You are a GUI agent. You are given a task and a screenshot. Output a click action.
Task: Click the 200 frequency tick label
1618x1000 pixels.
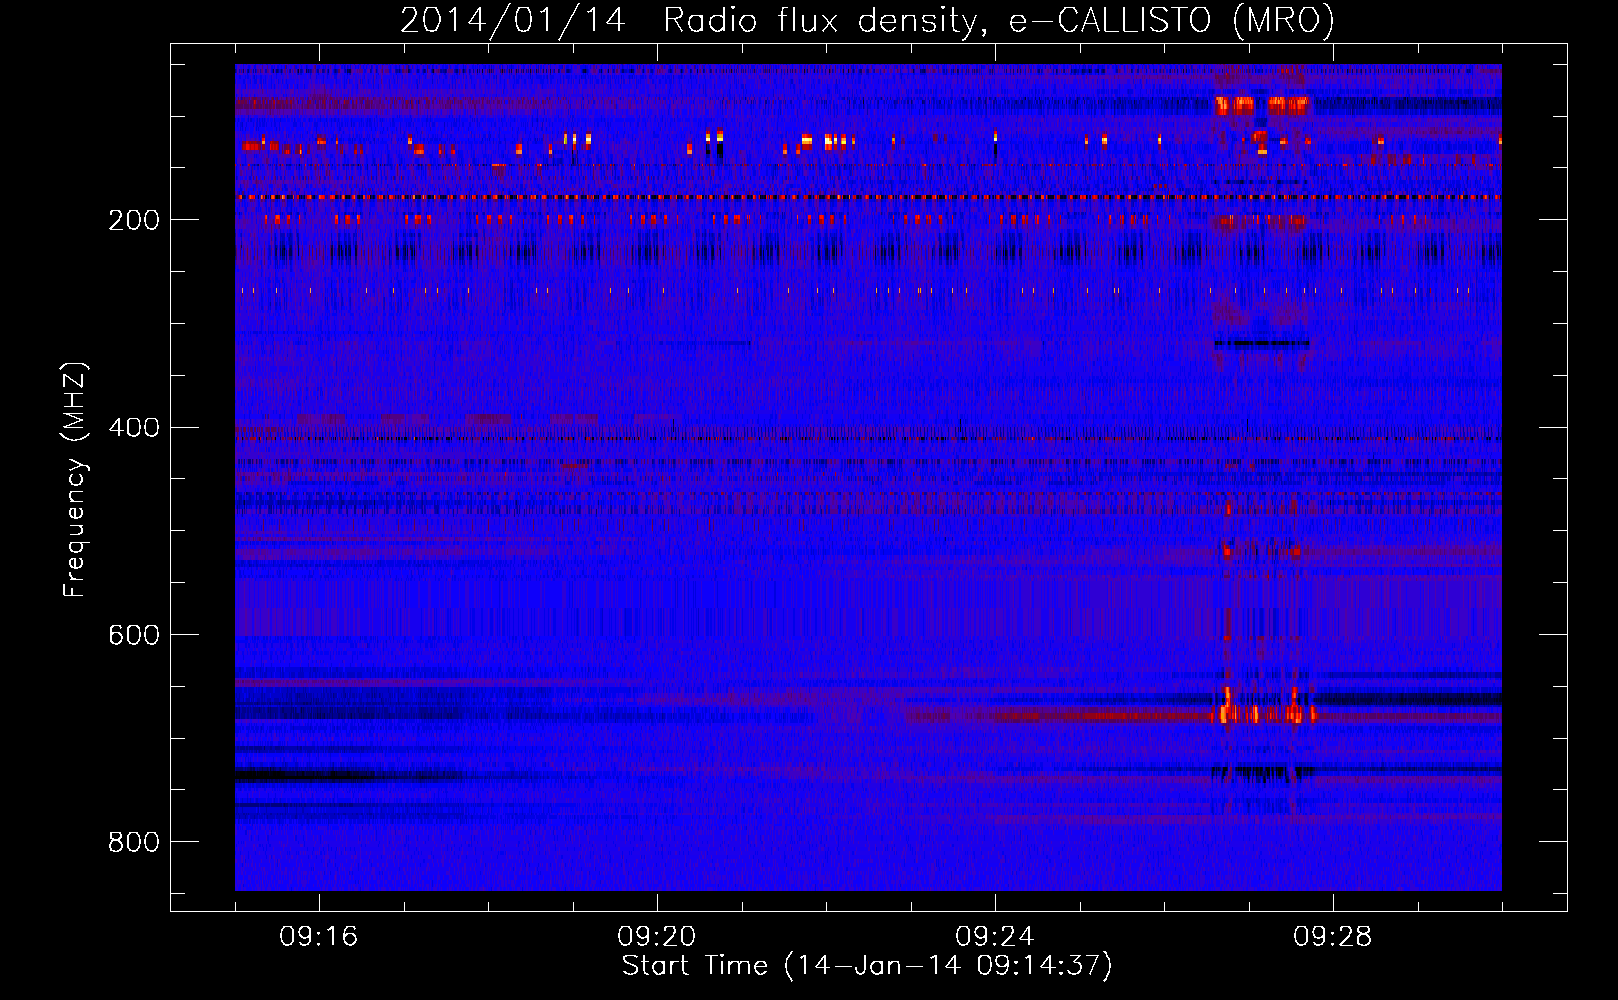(134, 220)
